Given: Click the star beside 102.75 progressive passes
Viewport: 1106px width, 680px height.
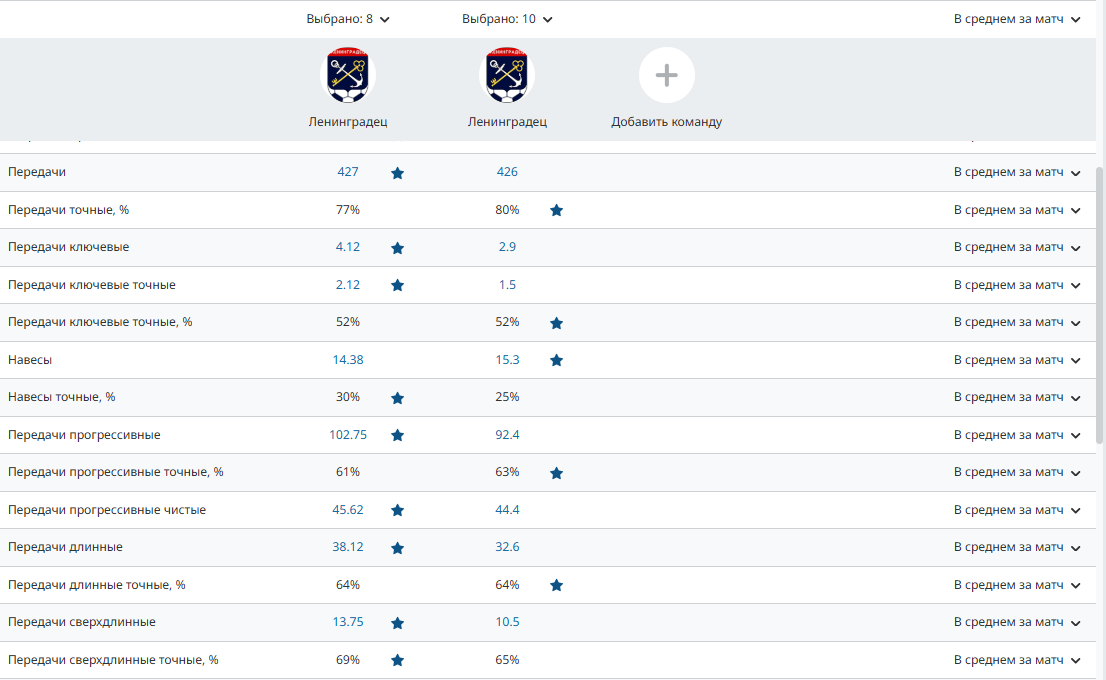Looking at the screenshot, I should pyautogui.click(x=397, y=435).
